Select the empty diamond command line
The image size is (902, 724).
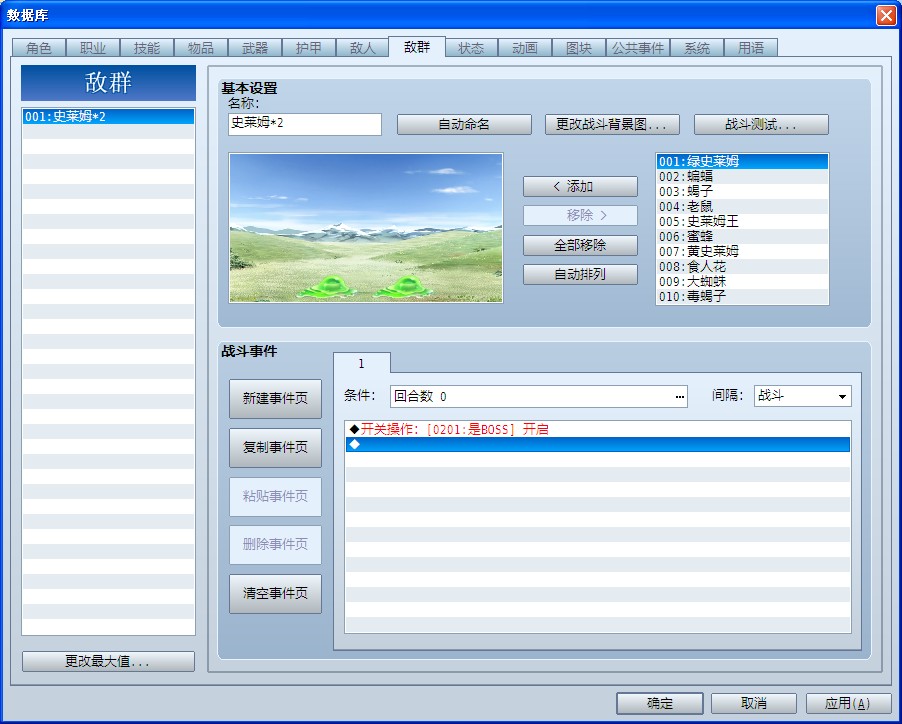tap(598, 444)
